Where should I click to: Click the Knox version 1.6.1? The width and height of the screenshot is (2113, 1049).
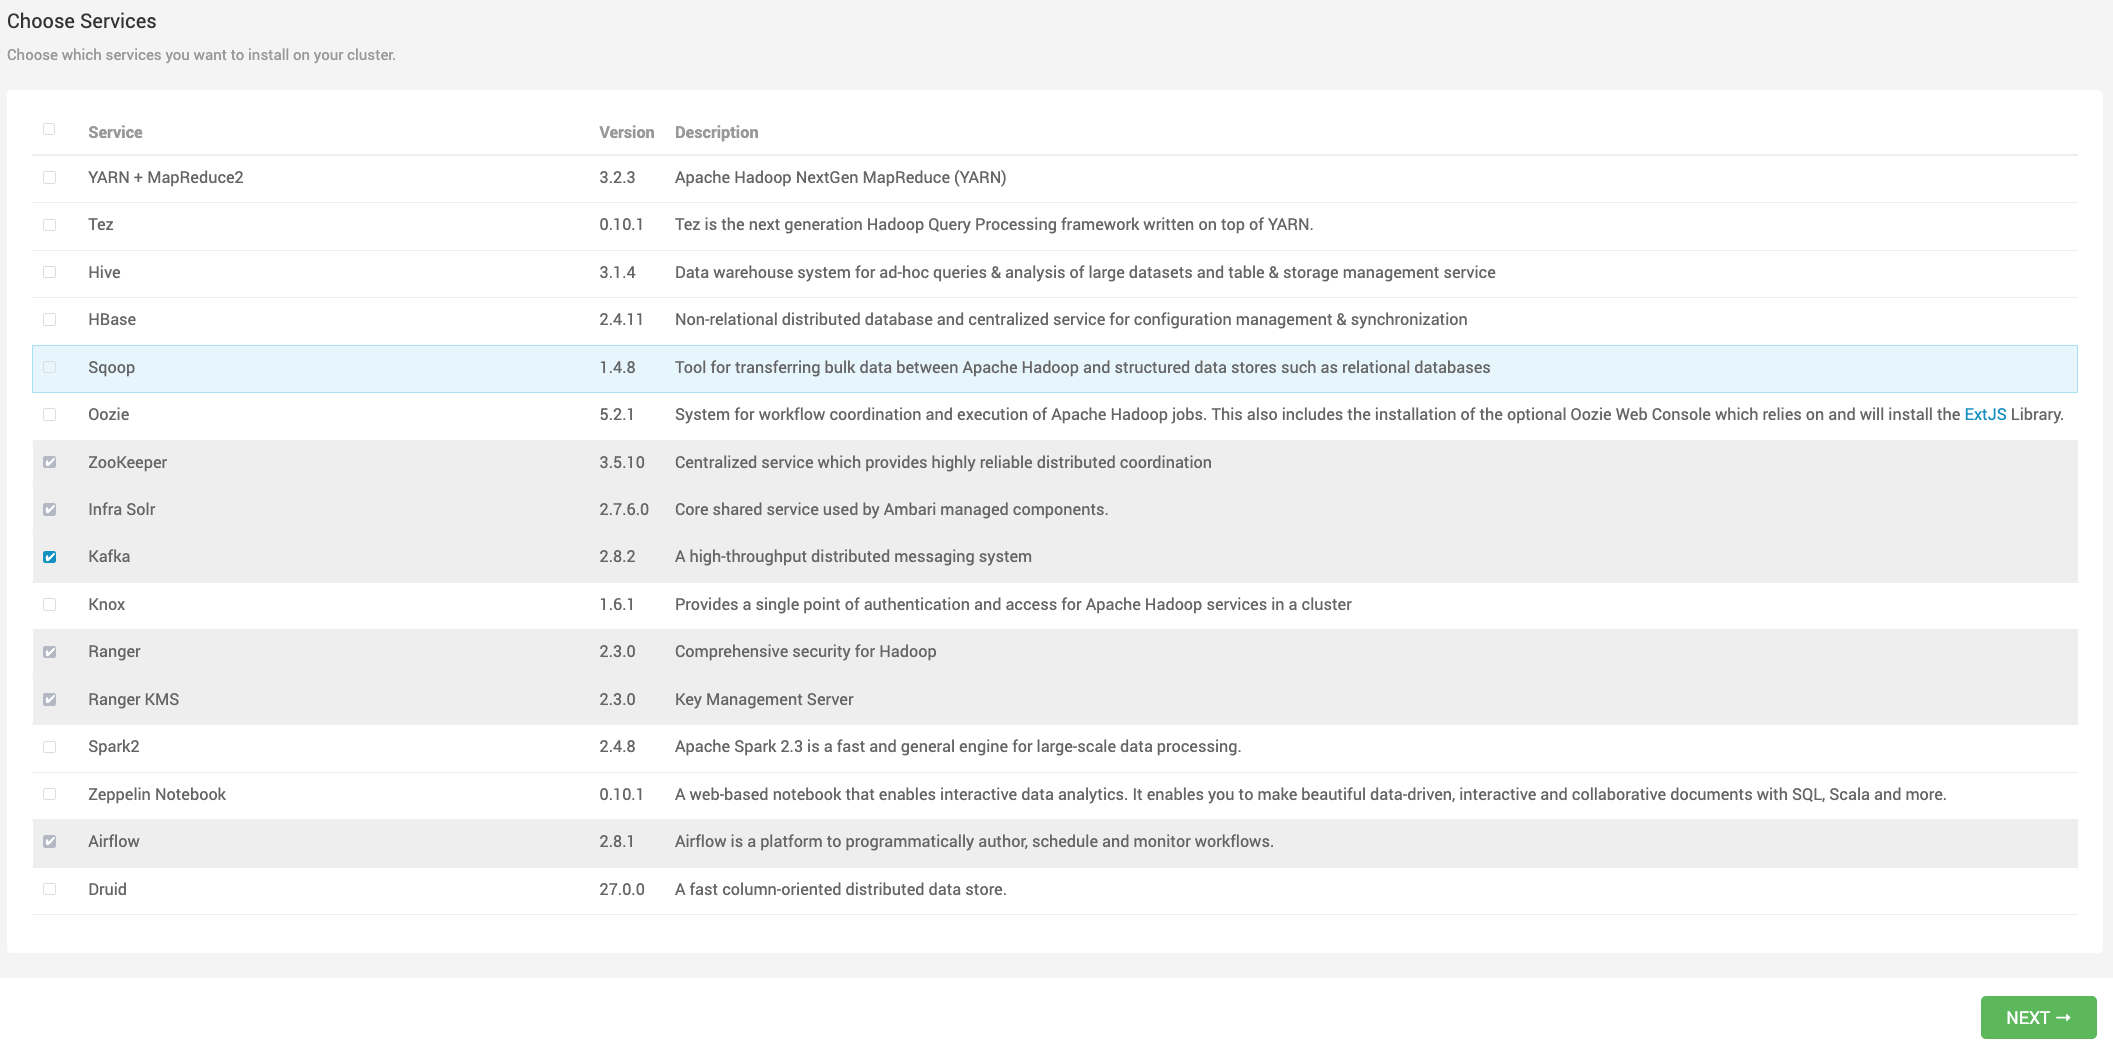coord(616,604)
